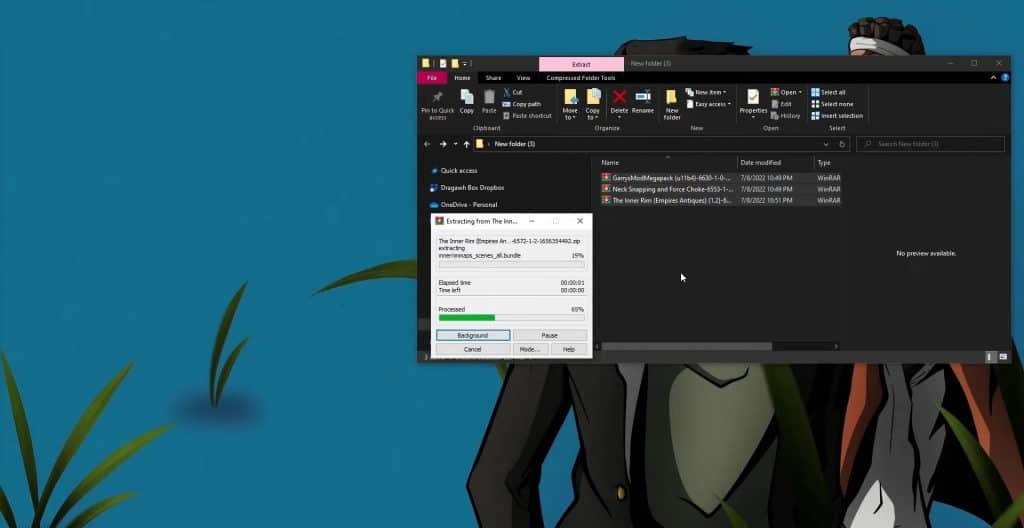The image size is (1024, 528).
Task: Click the horizontal scrollbar in file list
Action: coord(686,346)
